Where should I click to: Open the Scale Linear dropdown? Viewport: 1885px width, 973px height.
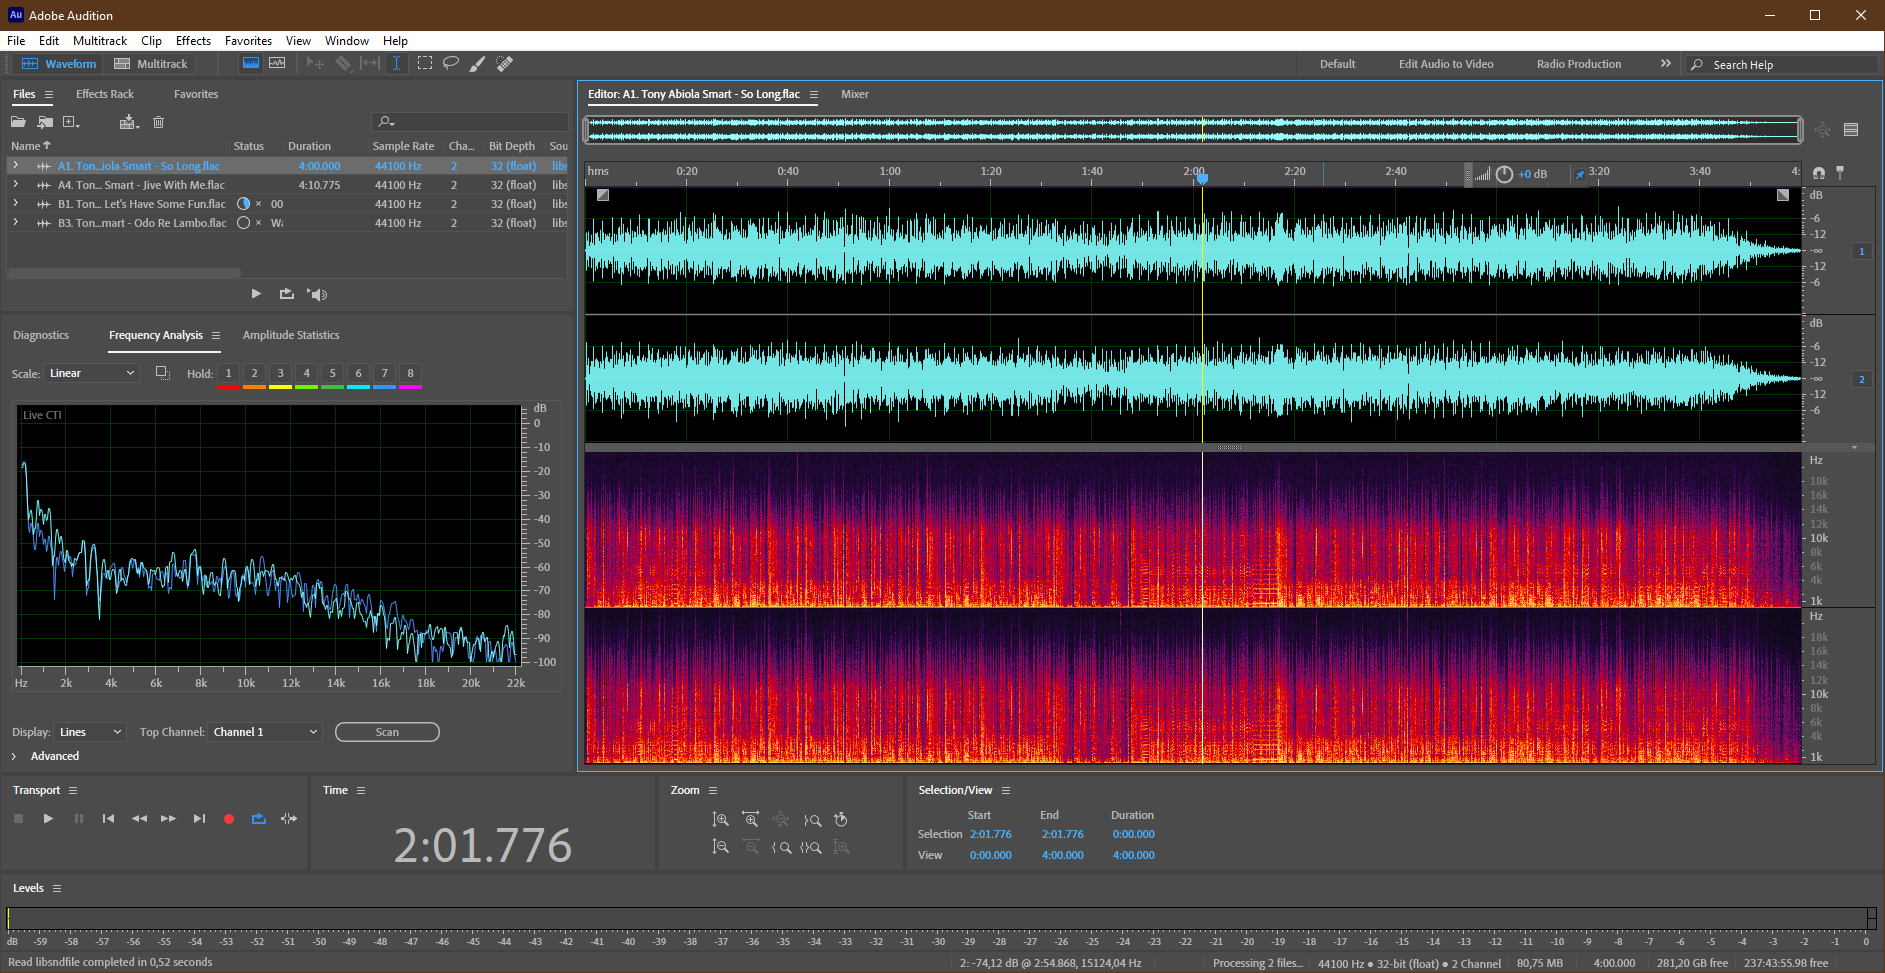pos(91,373)
